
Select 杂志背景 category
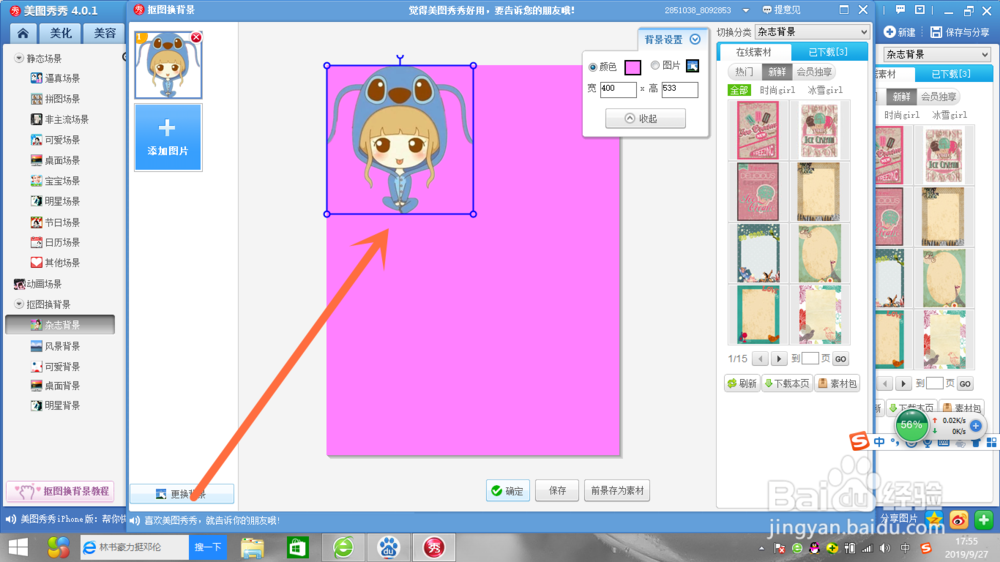pyautogui.click(x=60, y=325)
